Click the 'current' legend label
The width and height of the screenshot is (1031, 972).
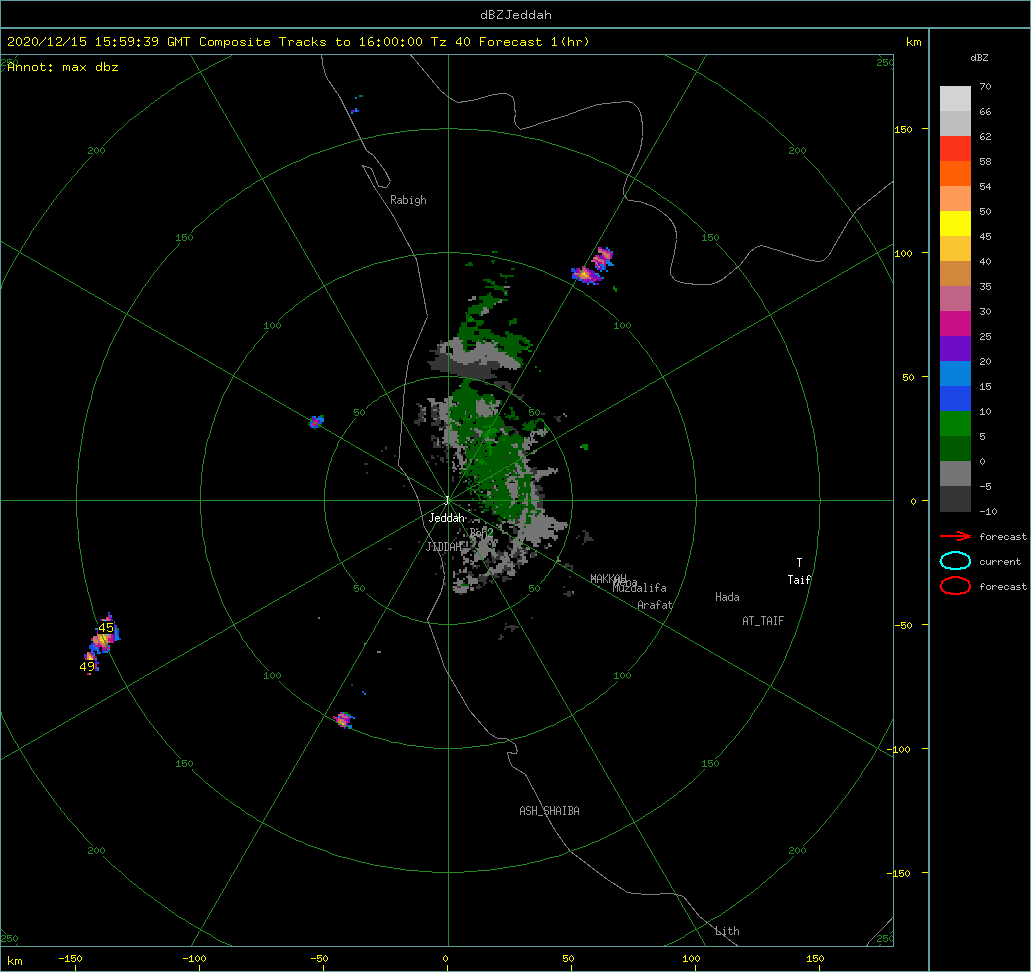tap(1000, 562)
